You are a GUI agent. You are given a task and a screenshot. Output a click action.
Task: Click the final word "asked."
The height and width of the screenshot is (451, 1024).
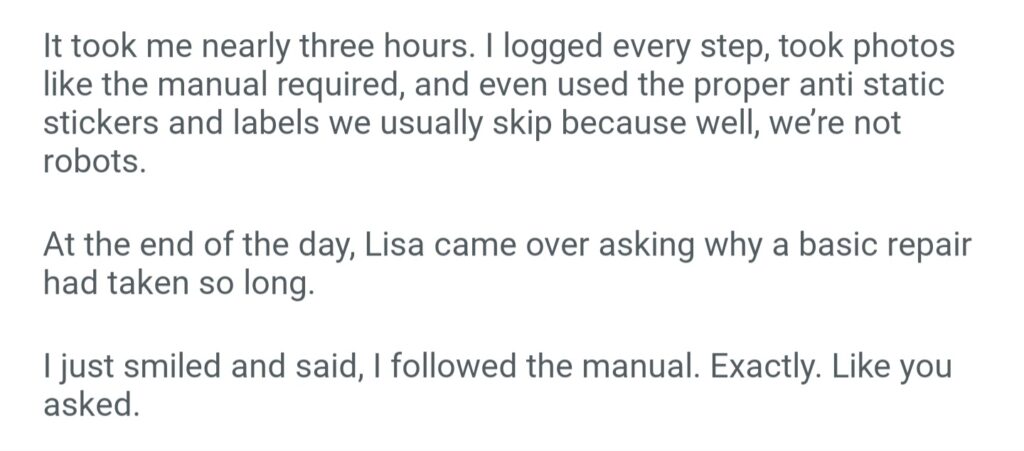[89, 406]
